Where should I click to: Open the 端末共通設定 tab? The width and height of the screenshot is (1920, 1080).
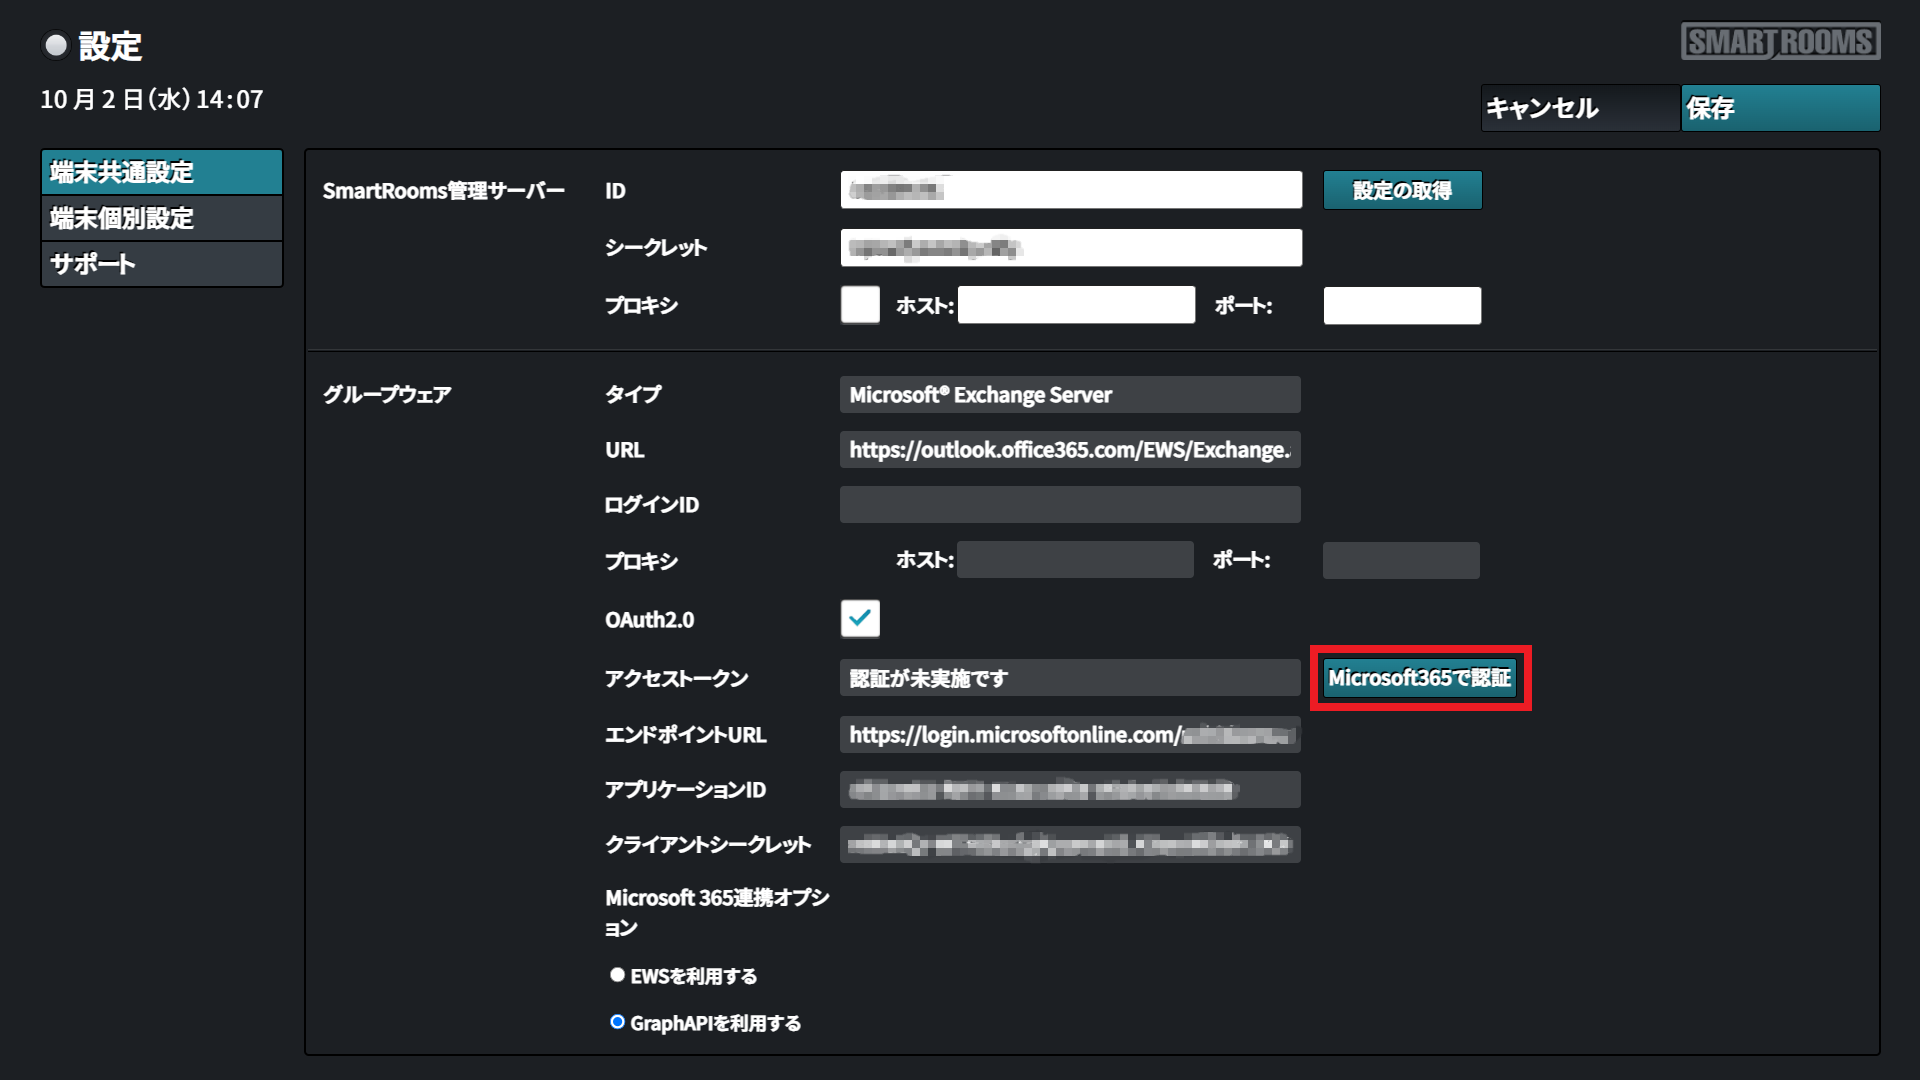tap(162, 172)
